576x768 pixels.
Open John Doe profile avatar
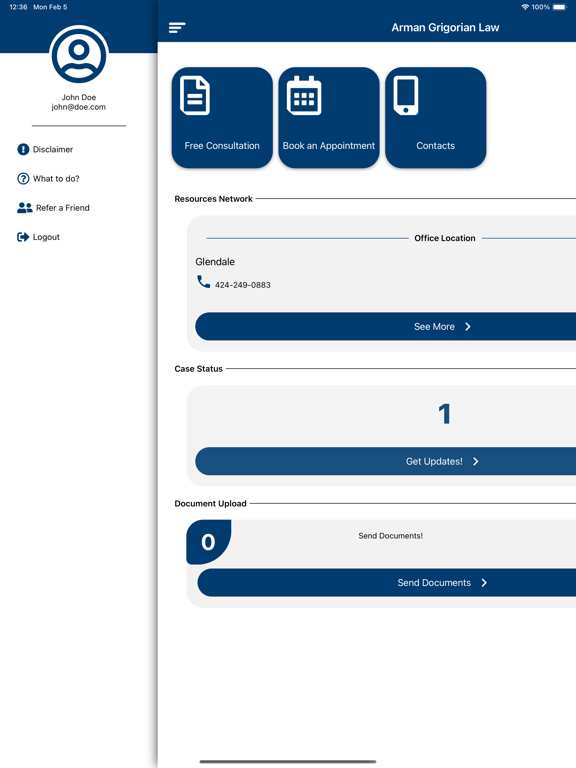pos(79,54)
